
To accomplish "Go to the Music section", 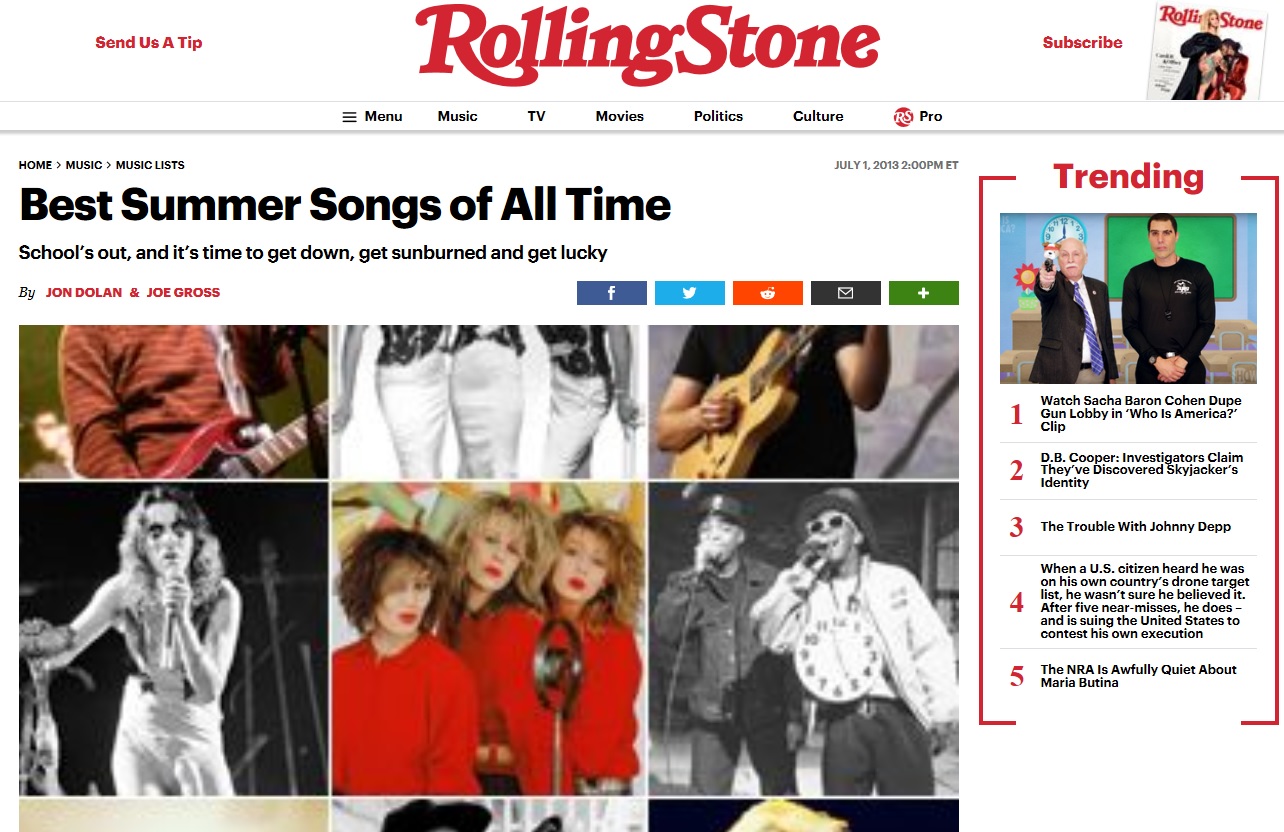I will pos(457,116).
